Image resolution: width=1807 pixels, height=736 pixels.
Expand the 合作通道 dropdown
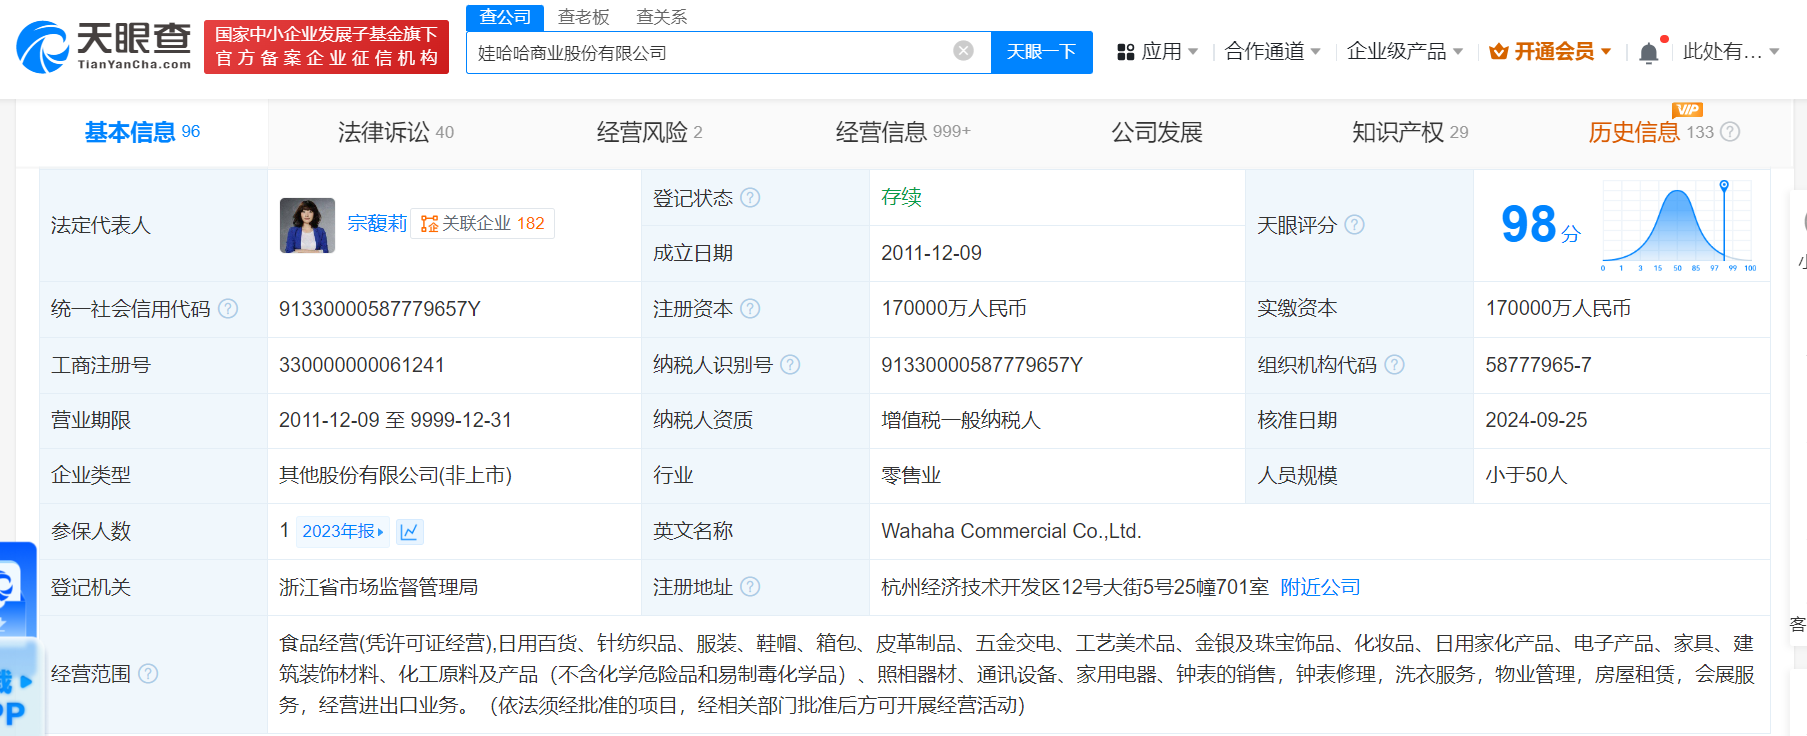coord(1315,52)
